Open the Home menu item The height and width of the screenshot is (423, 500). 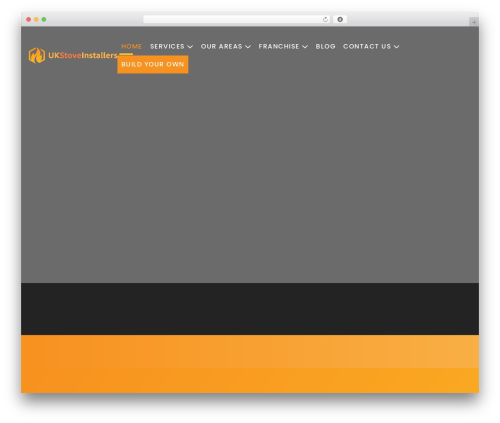click(131, 47)
